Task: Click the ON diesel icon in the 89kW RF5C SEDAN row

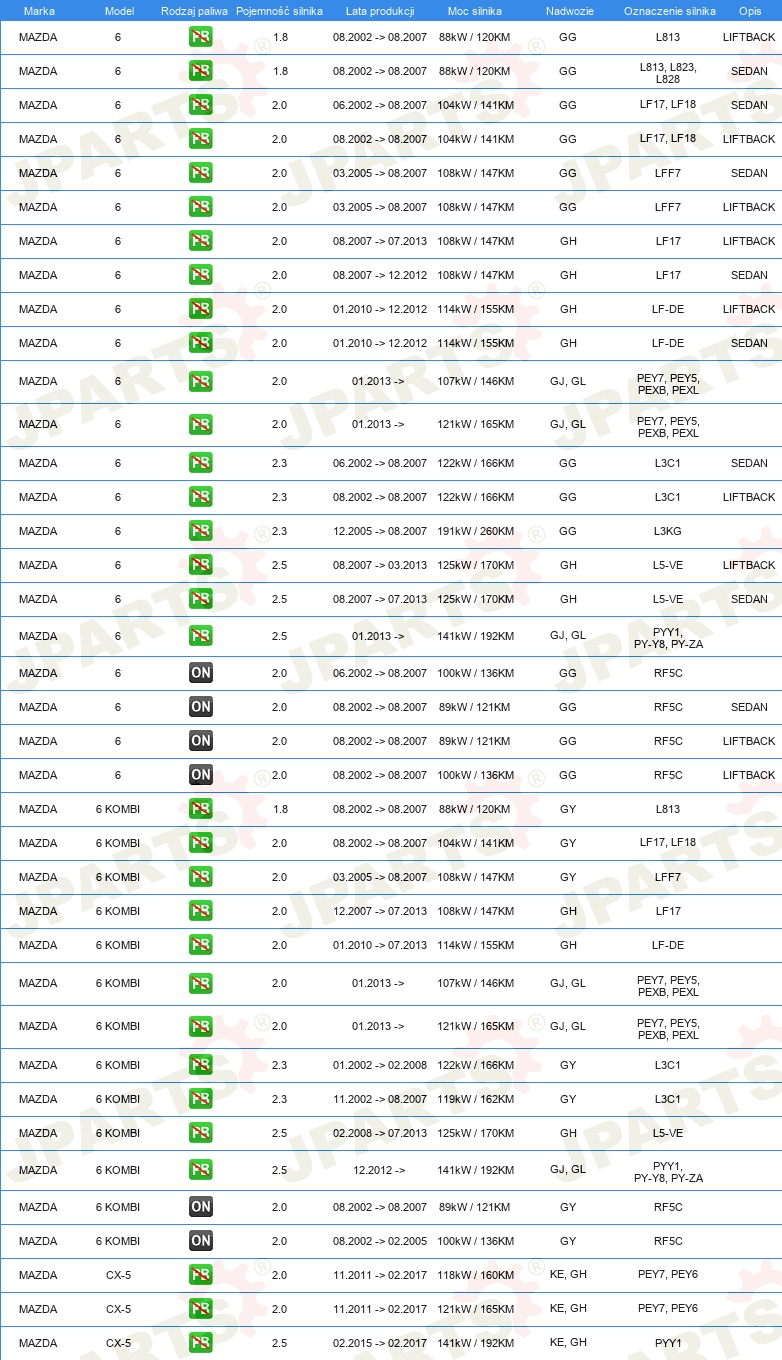Action: pyautogui.click(x=201, y=707)
